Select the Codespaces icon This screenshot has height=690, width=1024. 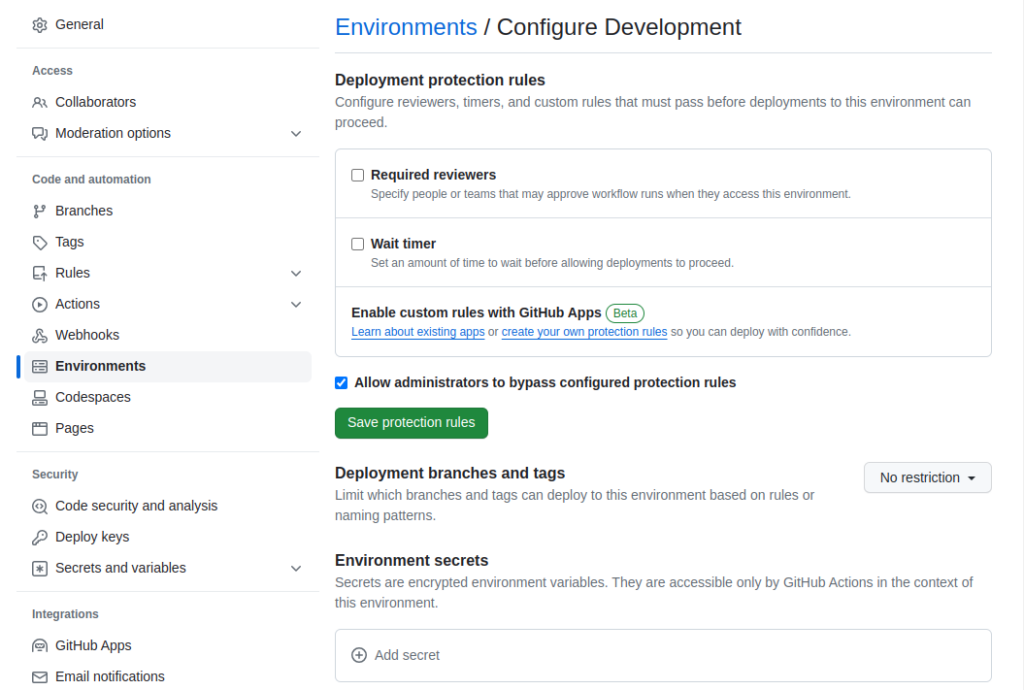(39, 397)
